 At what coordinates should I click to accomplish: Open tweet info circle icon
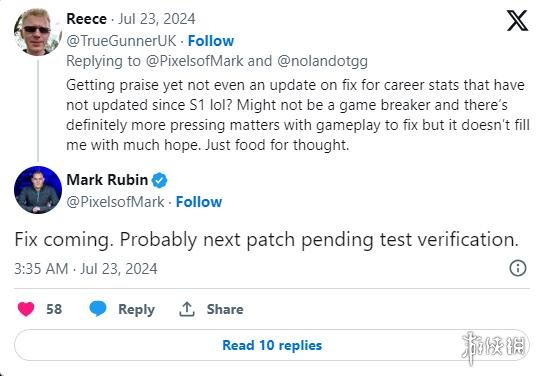coord(518,268)
